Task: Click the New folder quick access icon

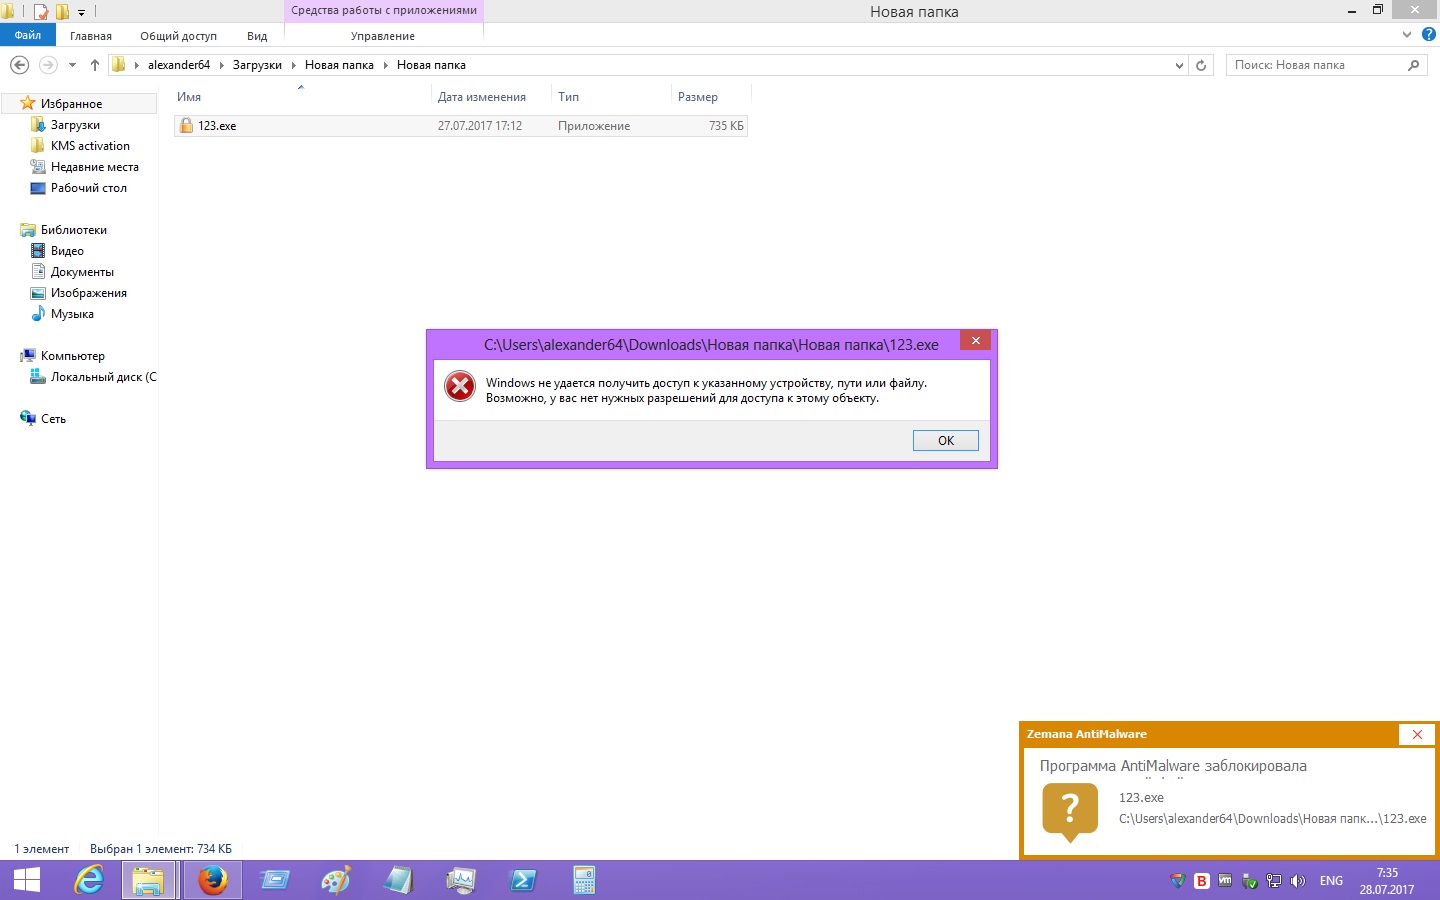Action: (62, 12)
